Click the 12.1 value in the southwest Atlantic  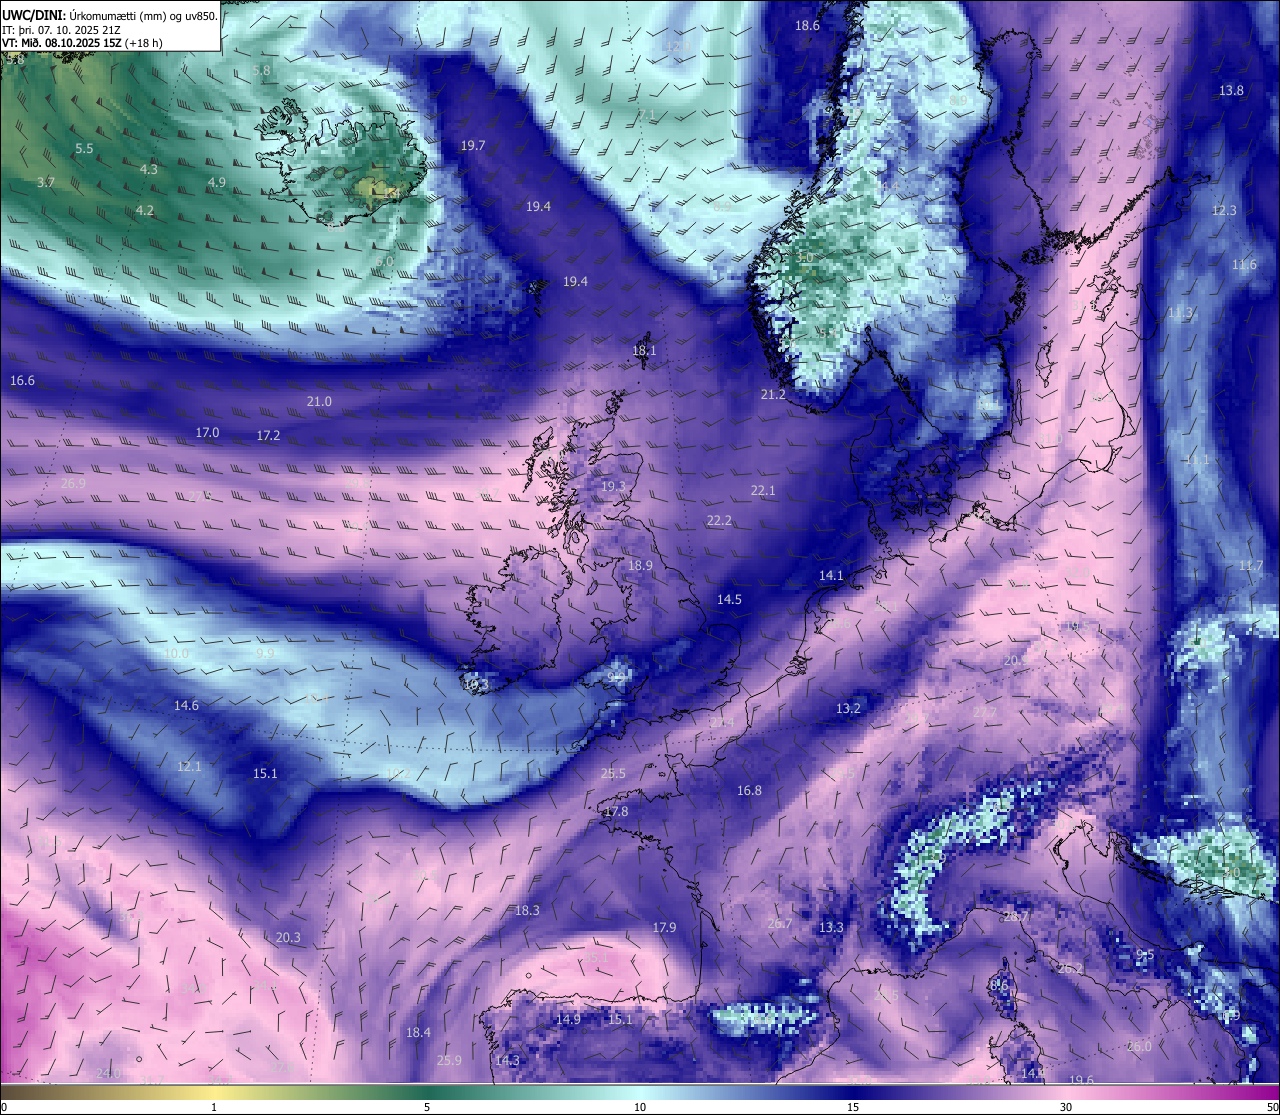point(189,767)
